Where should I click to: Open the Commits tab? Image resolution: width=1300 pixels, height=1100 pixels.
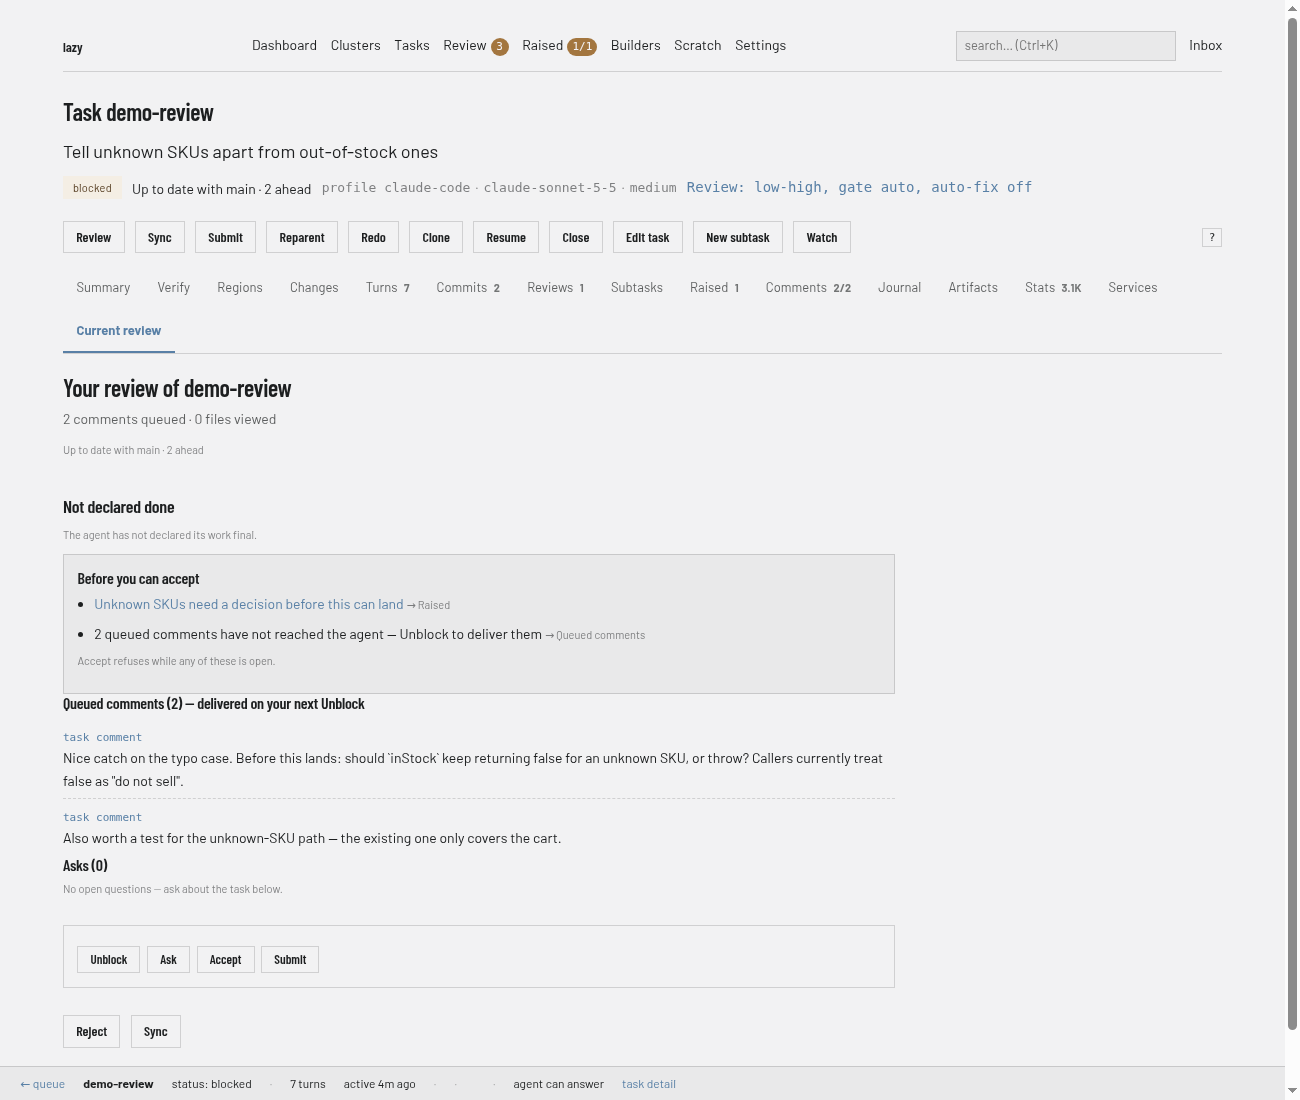click(x=468, y=288)
